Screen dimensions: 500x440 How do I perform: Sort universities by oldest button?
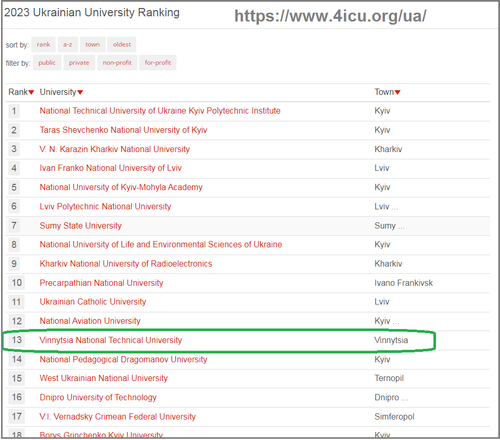point(122,44)
